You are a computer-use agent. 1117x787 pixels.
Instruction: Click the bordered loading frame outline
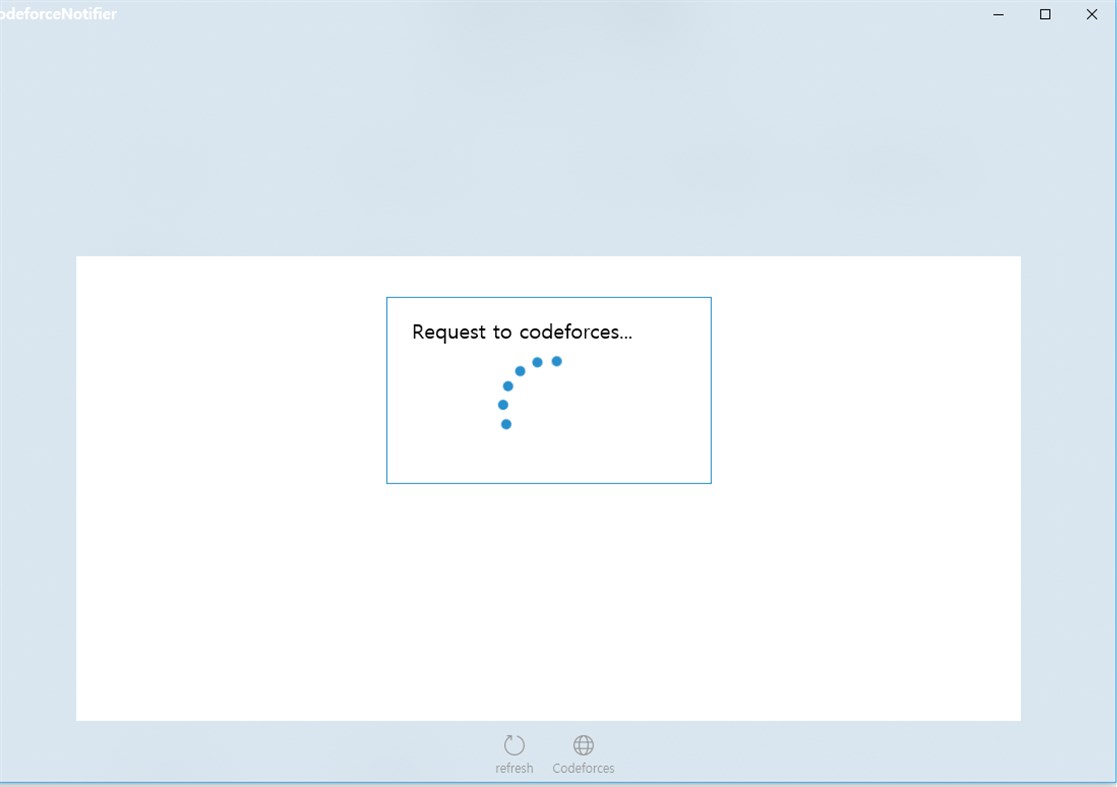[548, 297]
